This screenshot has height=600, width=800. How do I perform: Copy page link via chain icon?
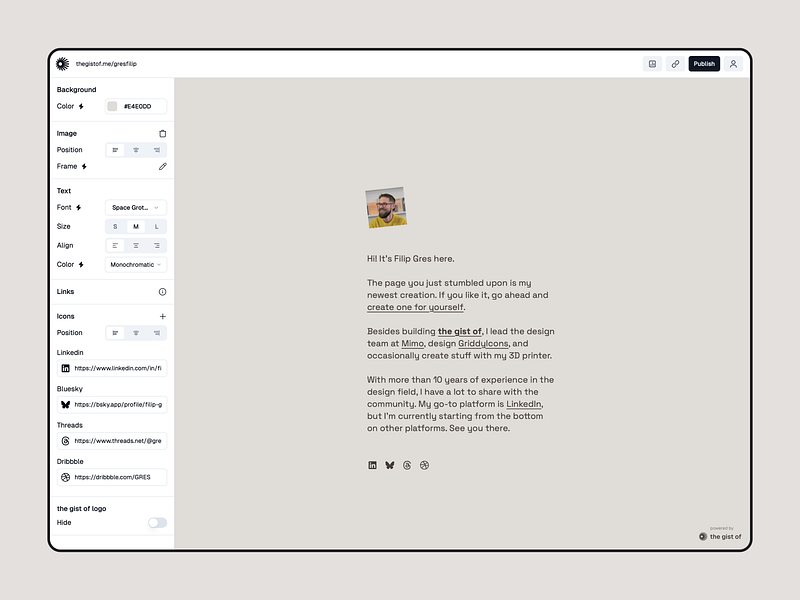pos(675,64)
